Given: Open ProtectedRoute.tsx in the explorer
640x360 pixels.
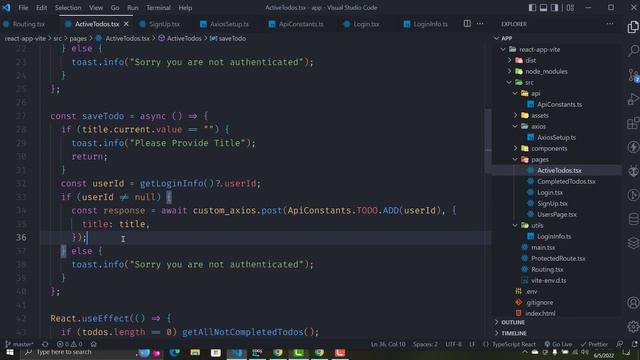Looking at the screenshot, I should pos(557,258).
